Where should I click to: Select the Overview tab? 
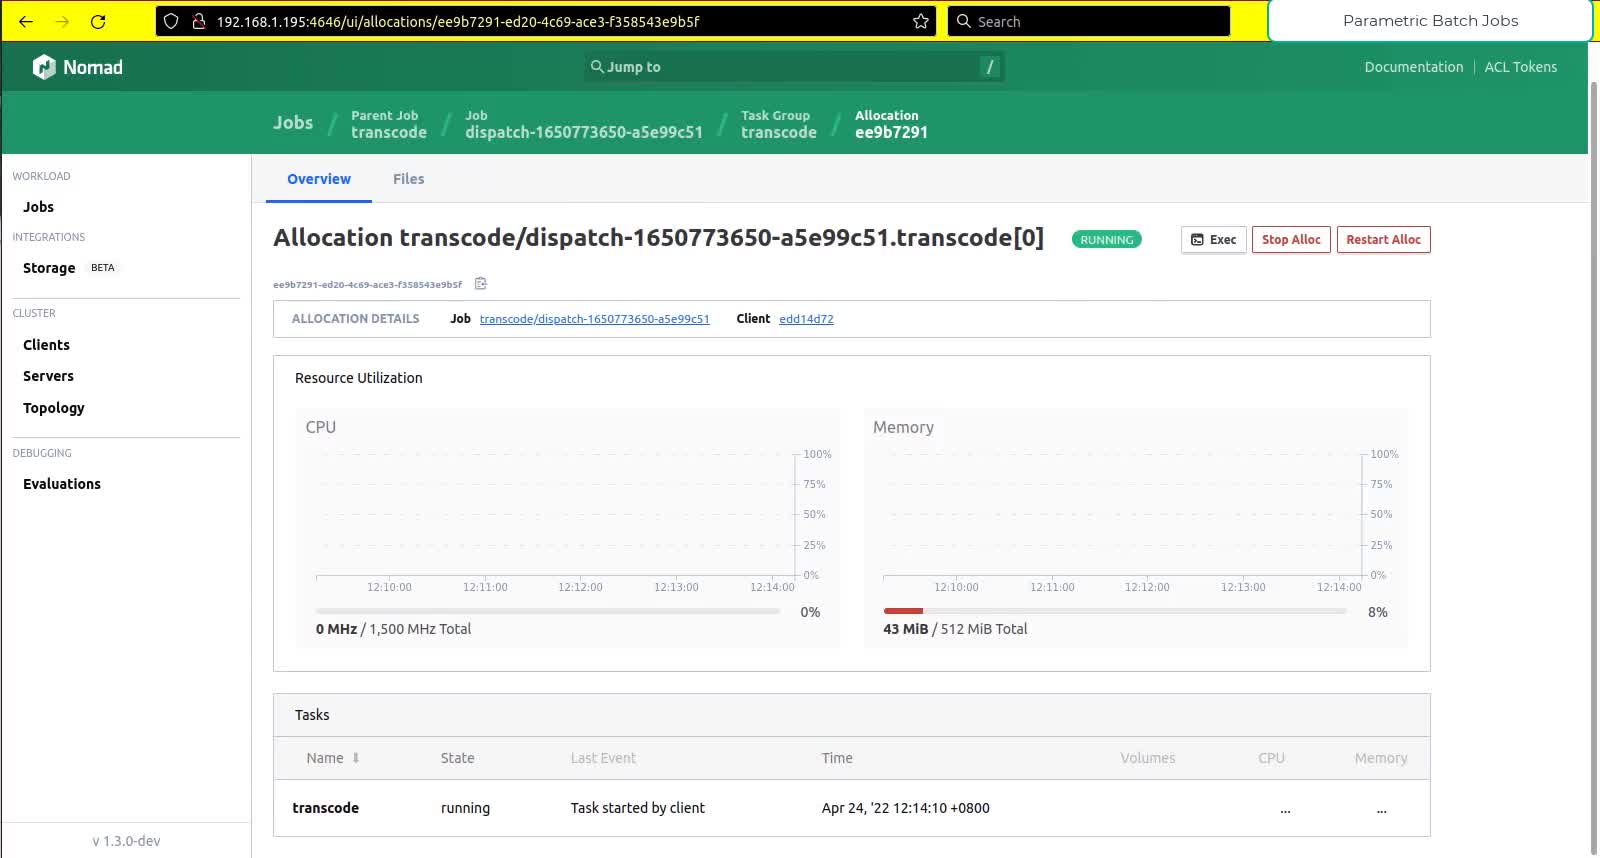click(x=319, y=179)
